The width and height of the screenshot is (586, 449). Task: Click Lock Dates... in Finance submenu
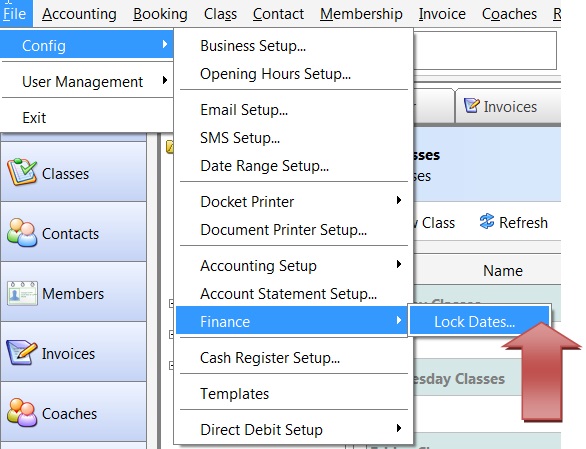(479, 321)
